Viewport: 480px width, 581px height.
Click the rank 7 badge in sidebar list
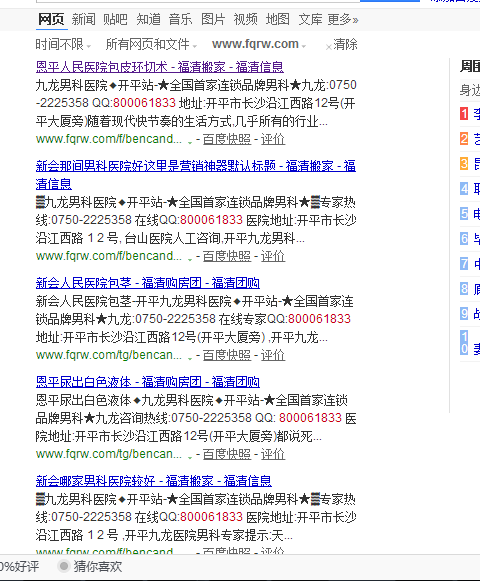point(464,263)
